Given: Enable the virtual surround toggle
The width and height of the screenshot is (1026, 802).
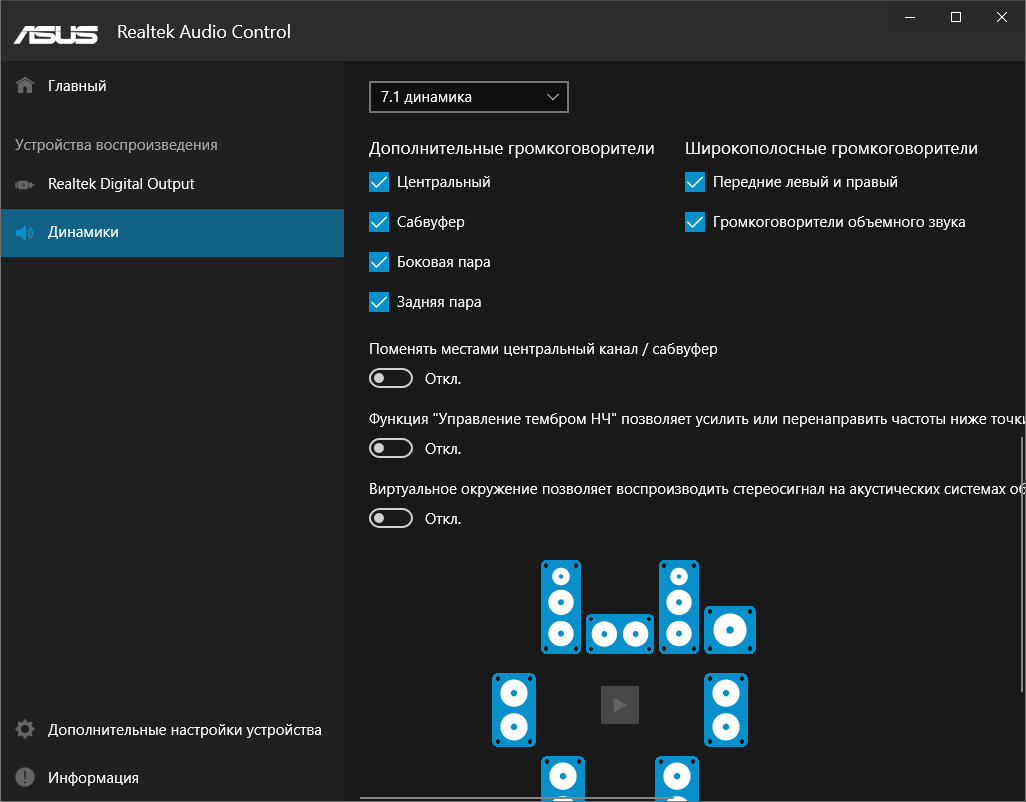Looking at the screenshot, I should point(391,518).
